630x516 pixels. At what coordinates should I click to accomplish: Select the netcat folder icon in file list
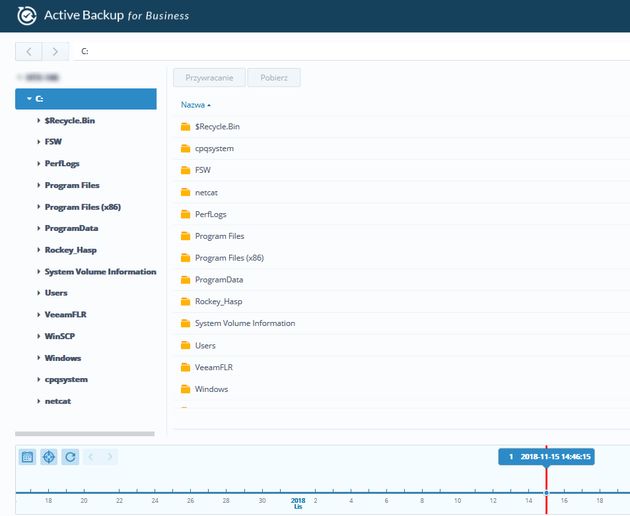click(185, 192)
